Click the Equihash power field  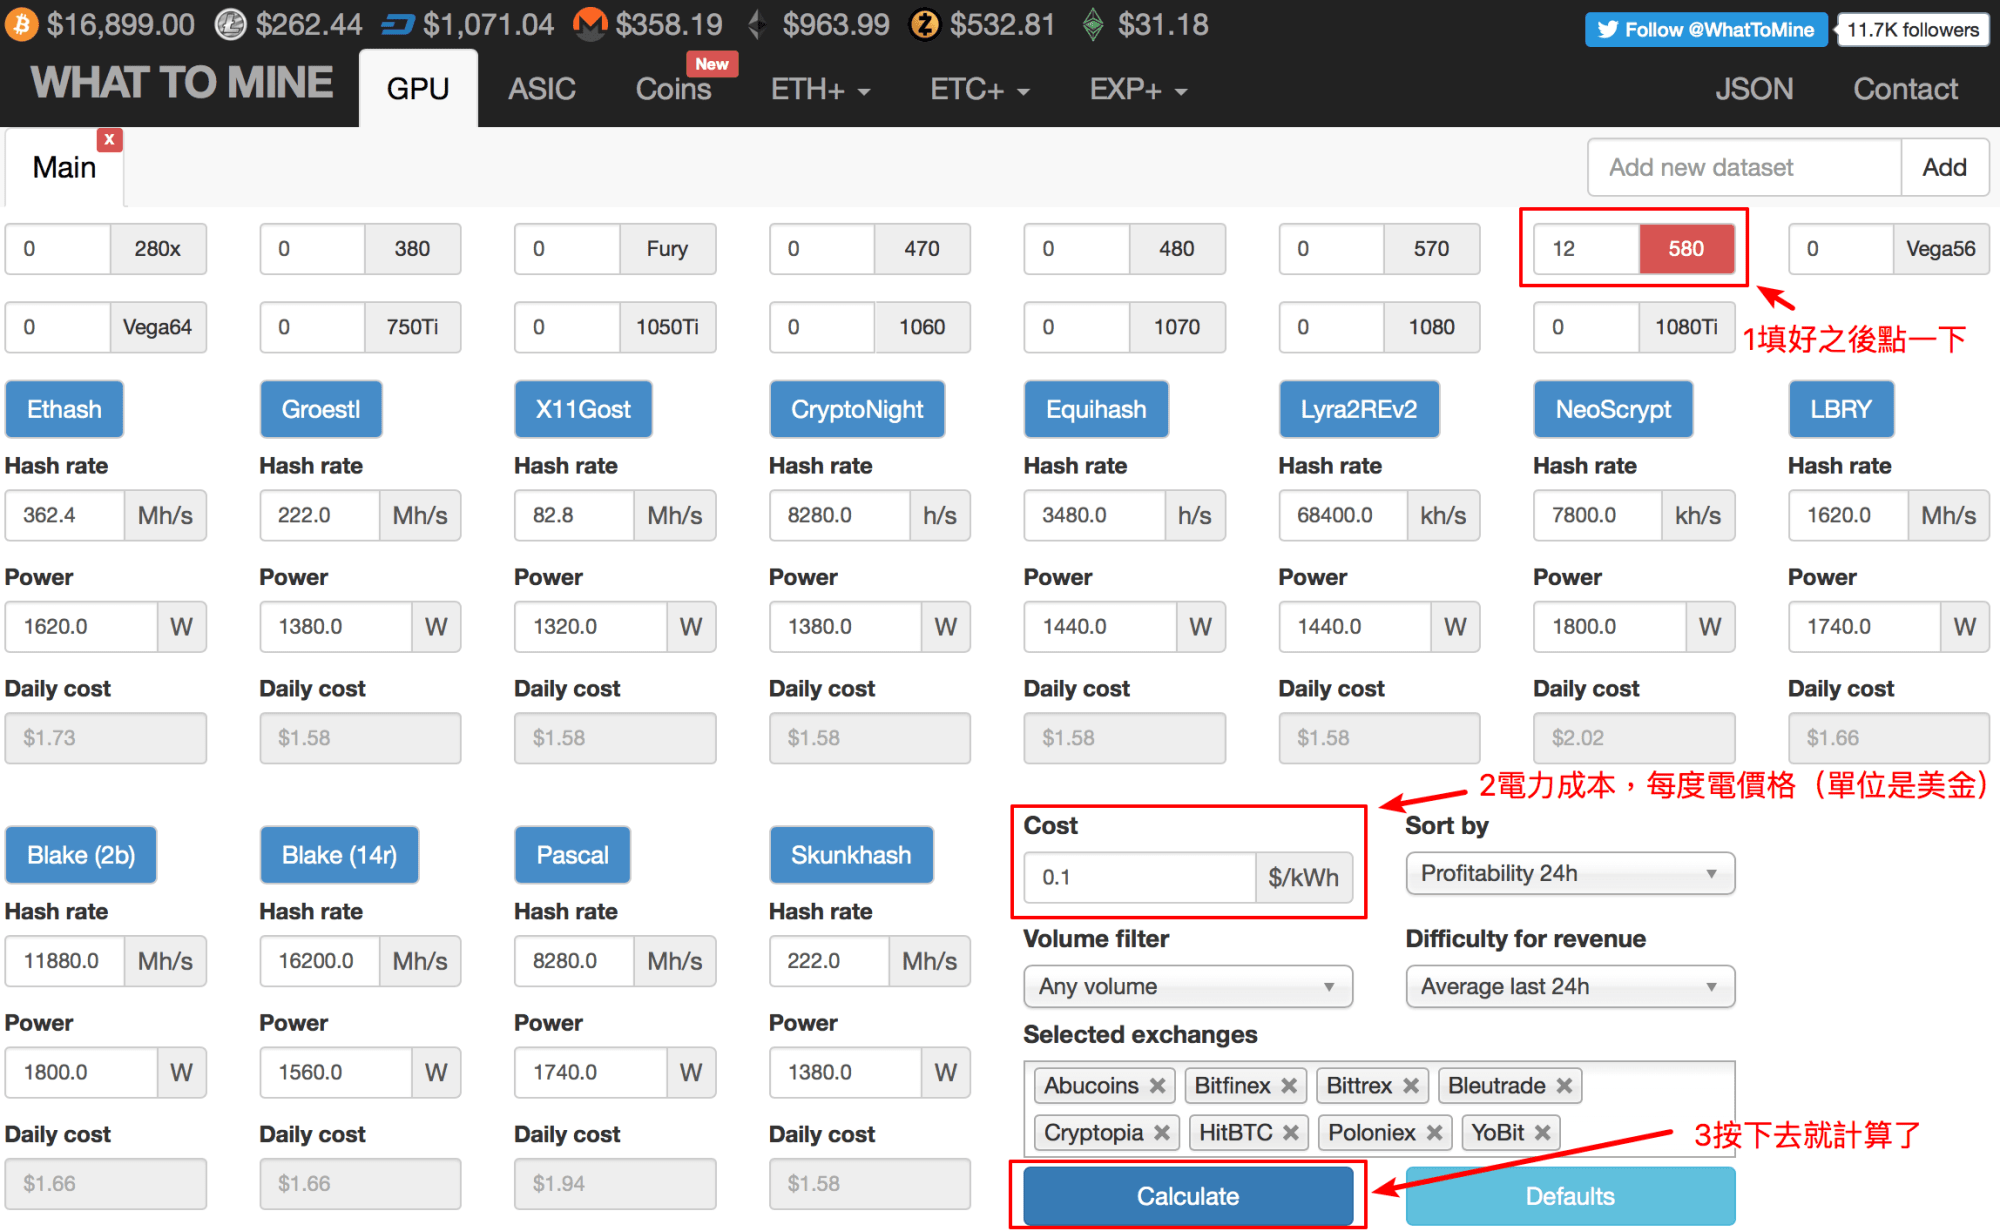coord(1100,626)
